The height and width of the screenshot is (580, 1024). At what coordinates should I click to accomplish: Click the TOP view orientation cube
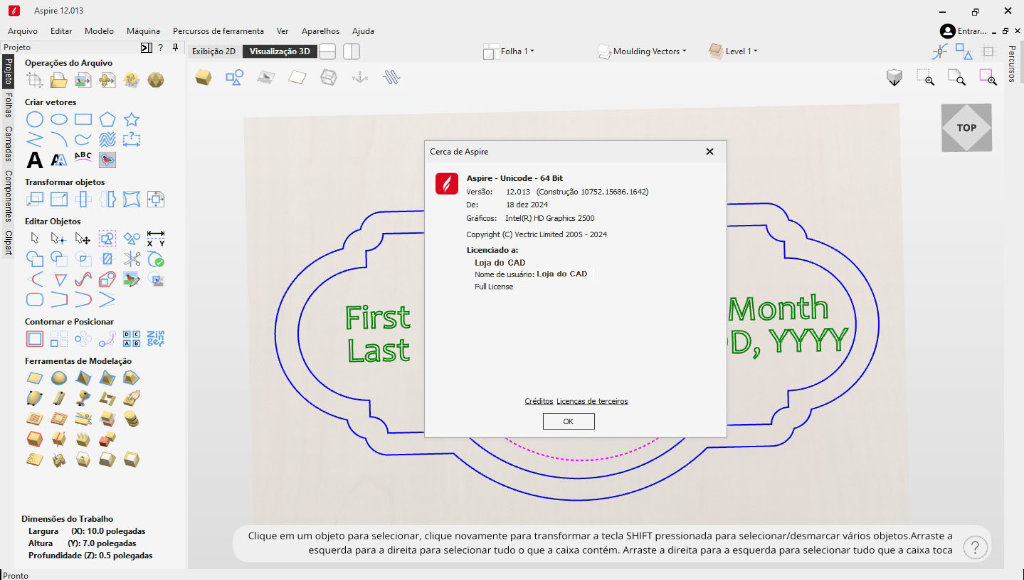[x=967, y=128]
